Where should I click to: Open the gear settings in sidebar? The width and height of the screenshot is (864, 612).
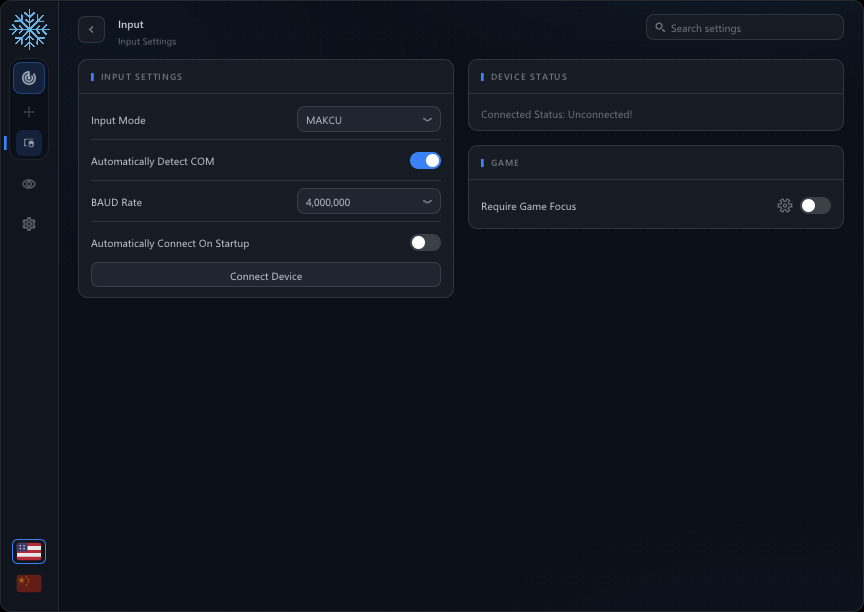tap(29, 224)
